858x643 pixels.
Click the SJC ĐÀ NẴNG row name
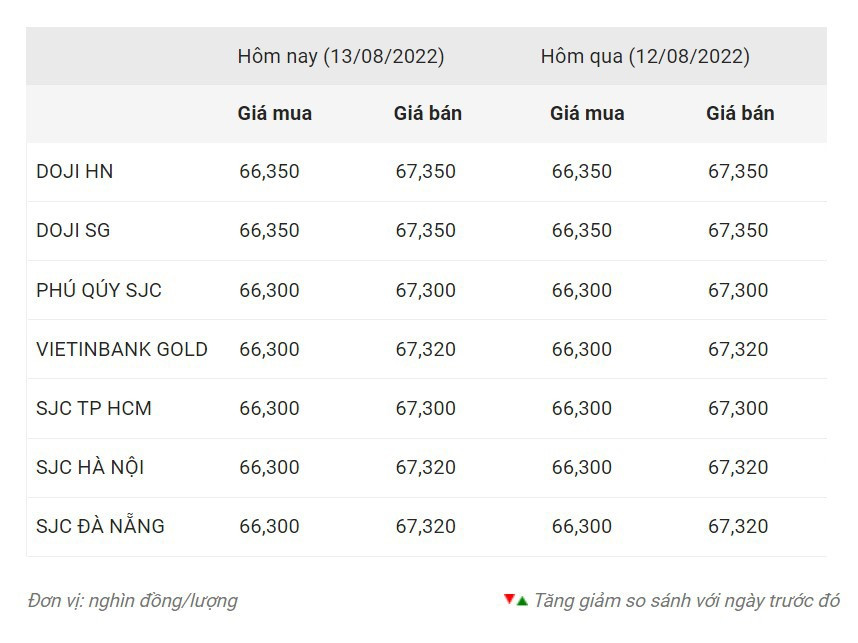click(x=100, y=526)
